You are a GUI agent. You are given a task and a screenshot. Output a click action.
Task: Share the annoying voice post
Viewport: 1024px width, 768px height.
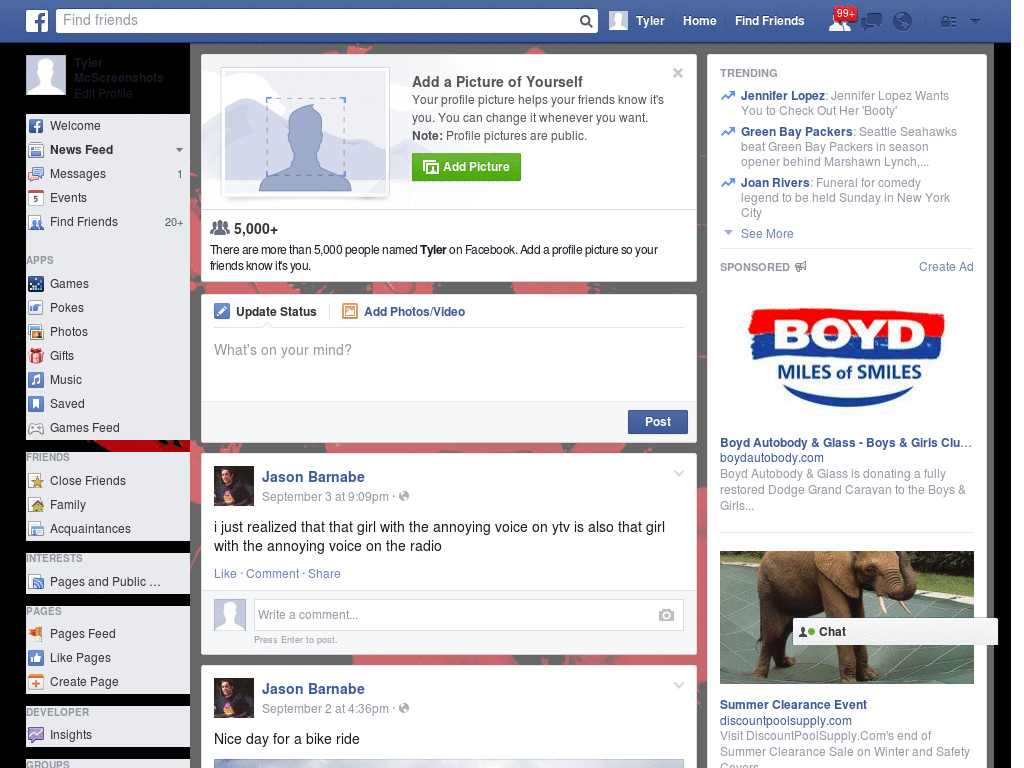click(x=324, y=573)
